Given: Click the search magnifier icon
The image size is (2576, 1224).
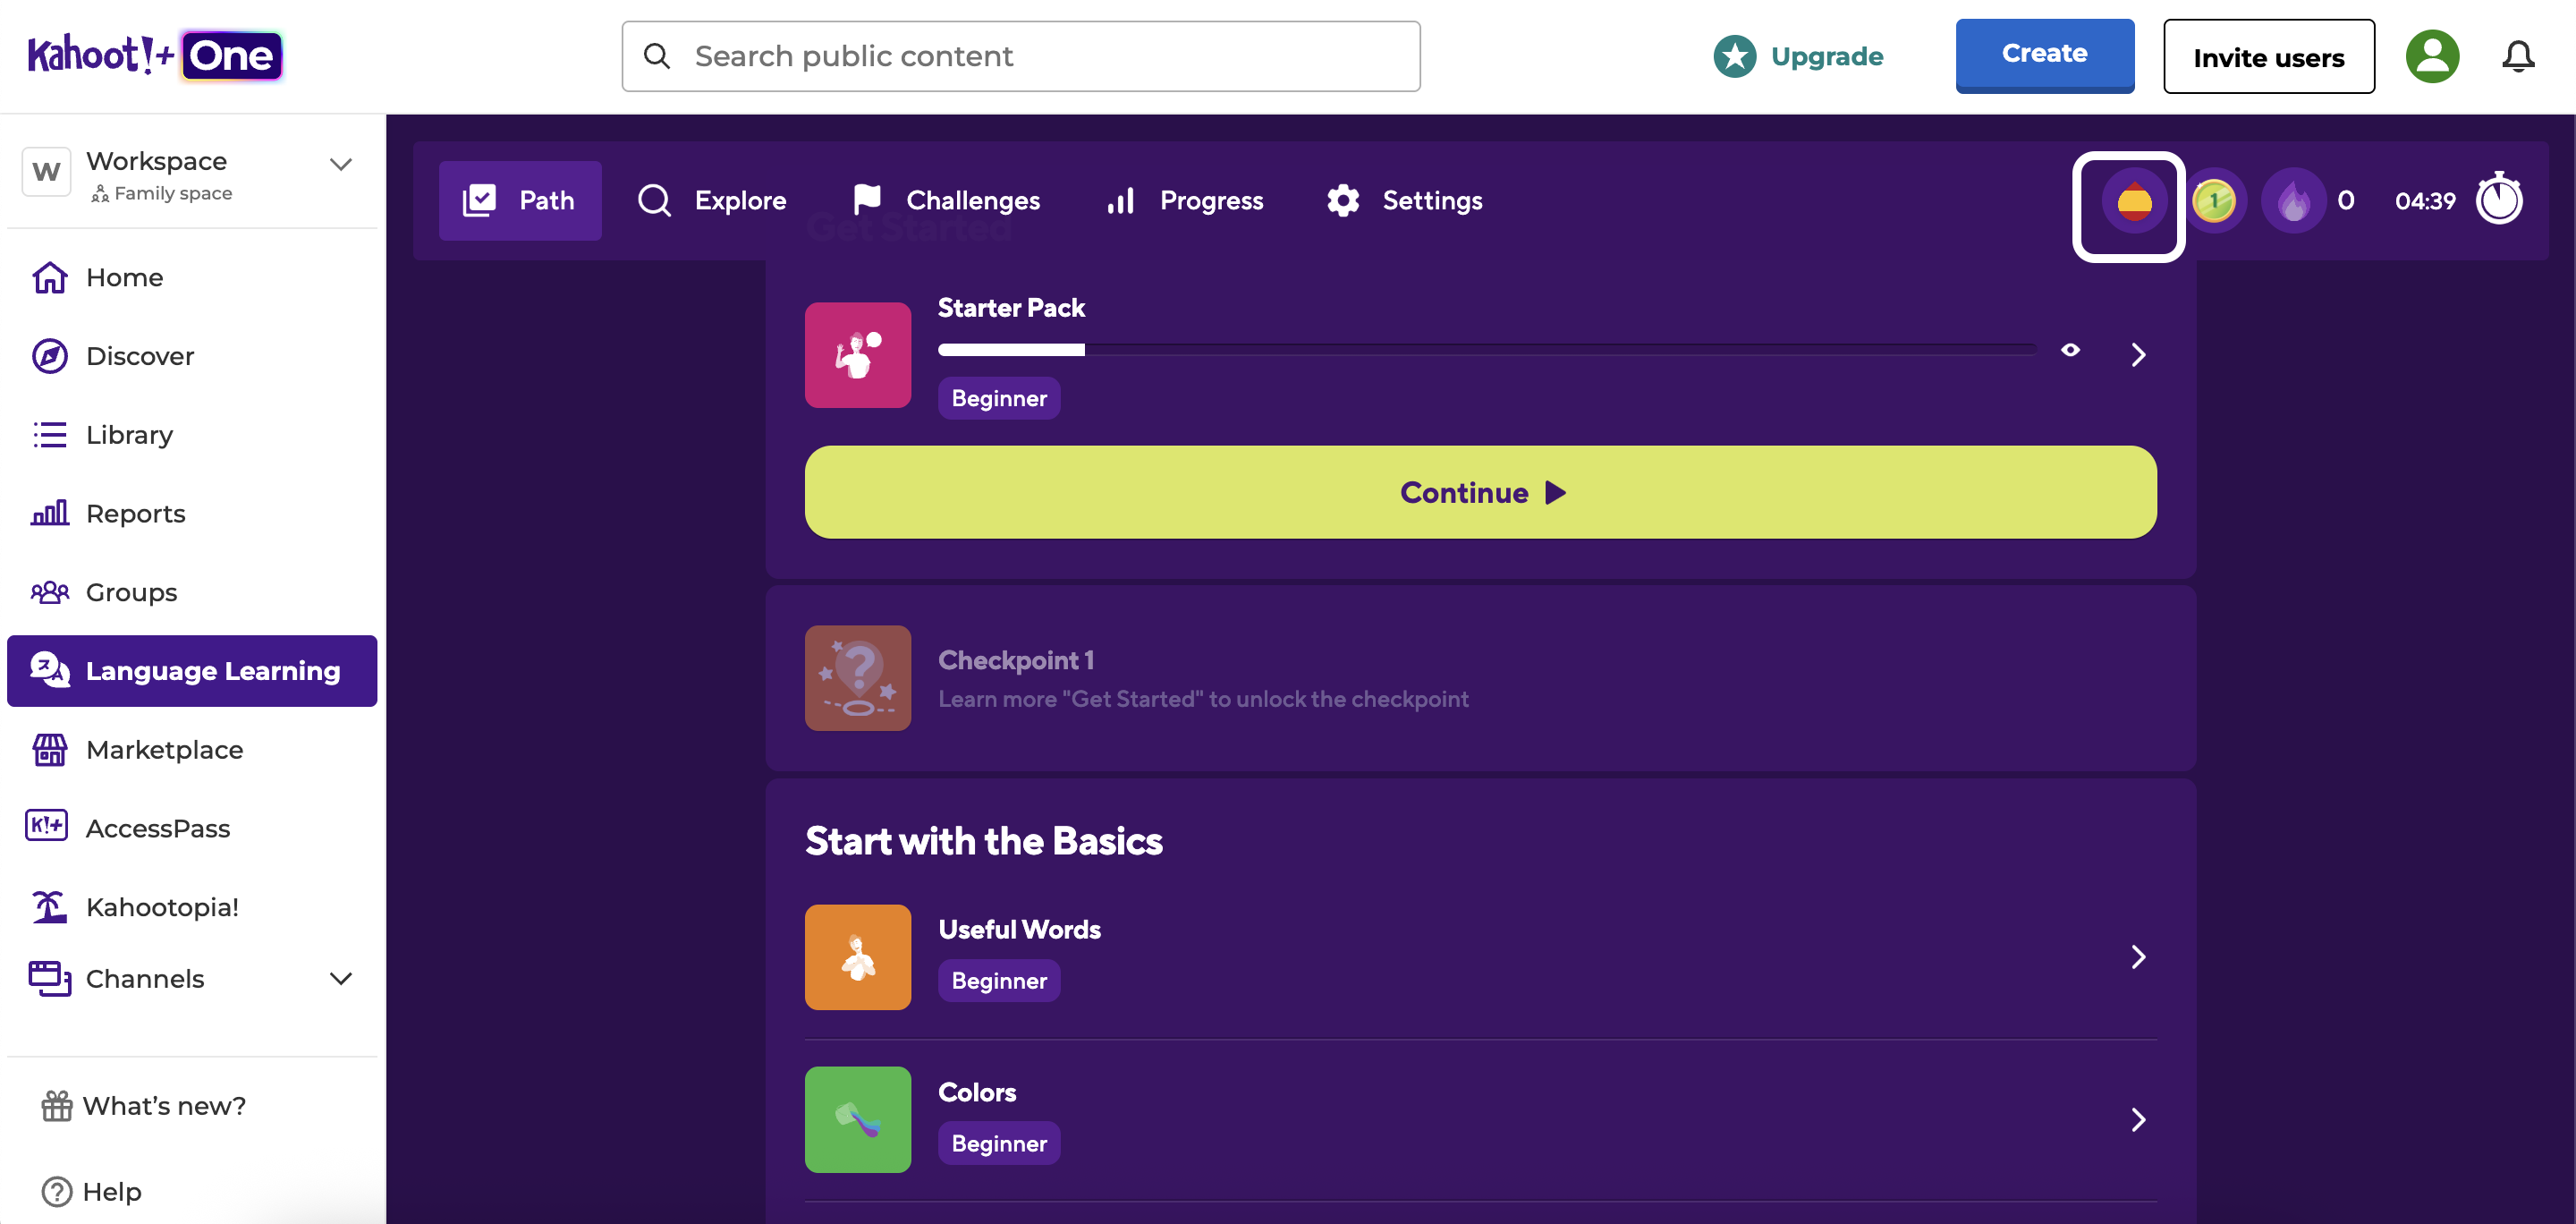Looking at the screenshot, I should tap(657, 56).
